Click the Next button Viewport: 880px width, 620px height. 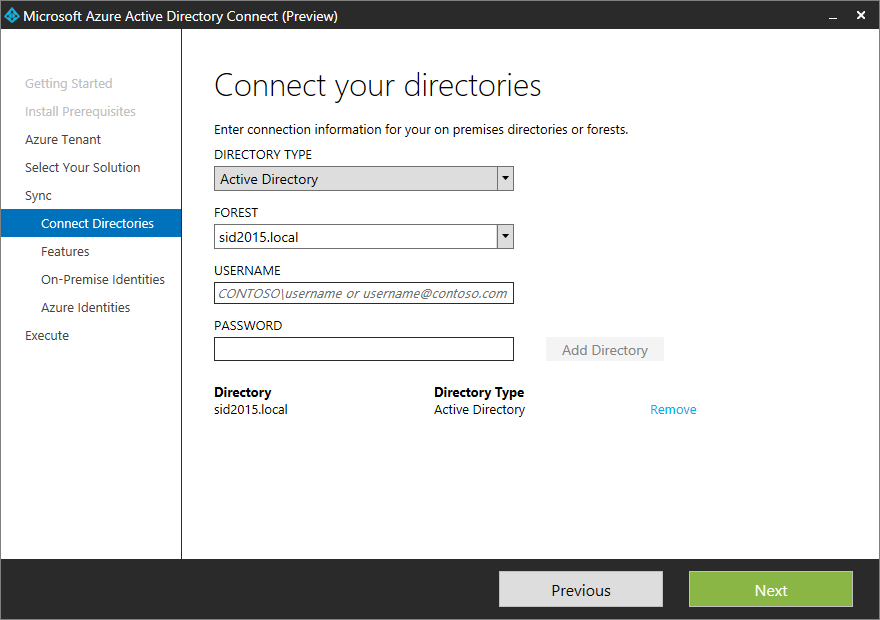770,589
